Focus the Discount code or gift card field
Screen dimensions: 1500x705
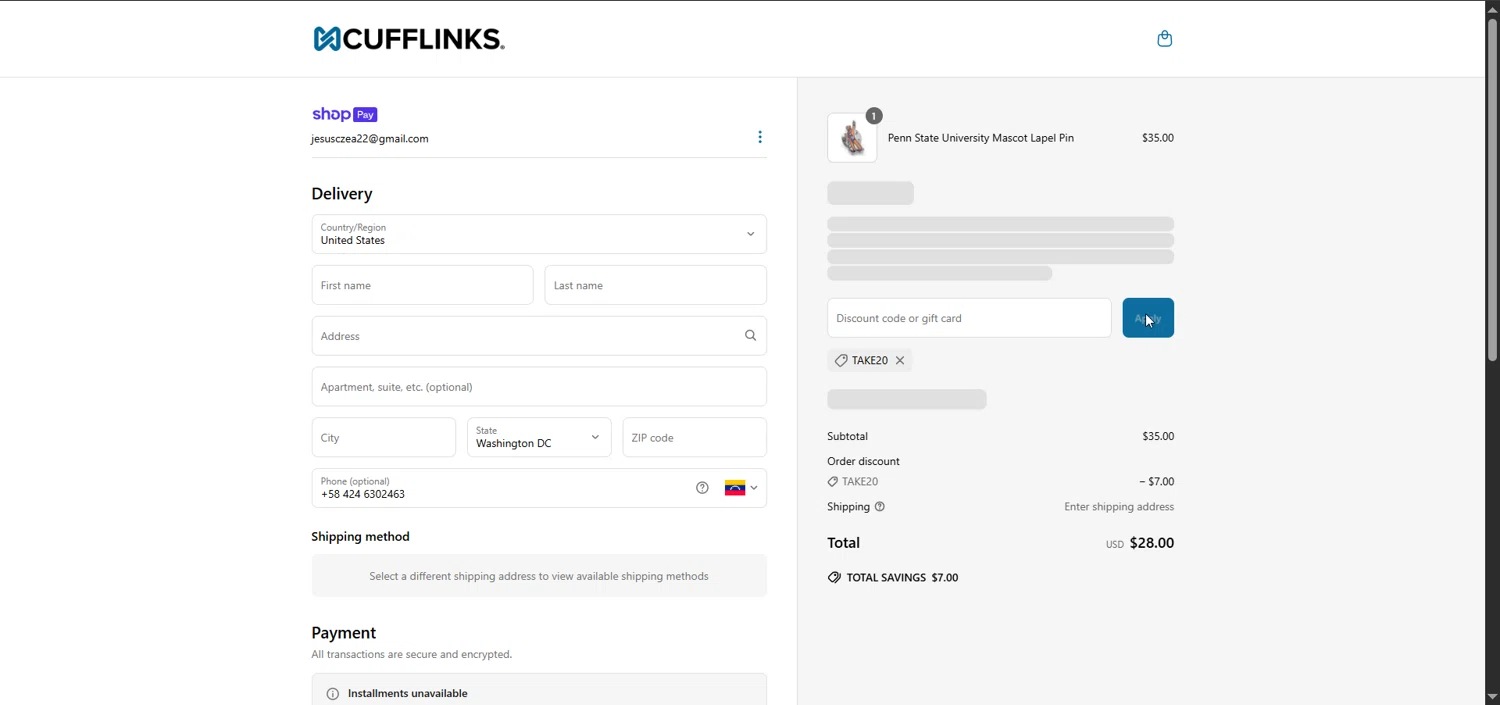[968, 318]
